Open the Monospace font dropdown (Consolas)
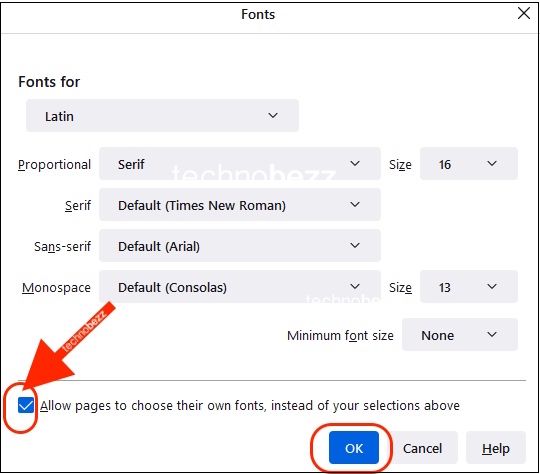 click(x=240, y=287)
